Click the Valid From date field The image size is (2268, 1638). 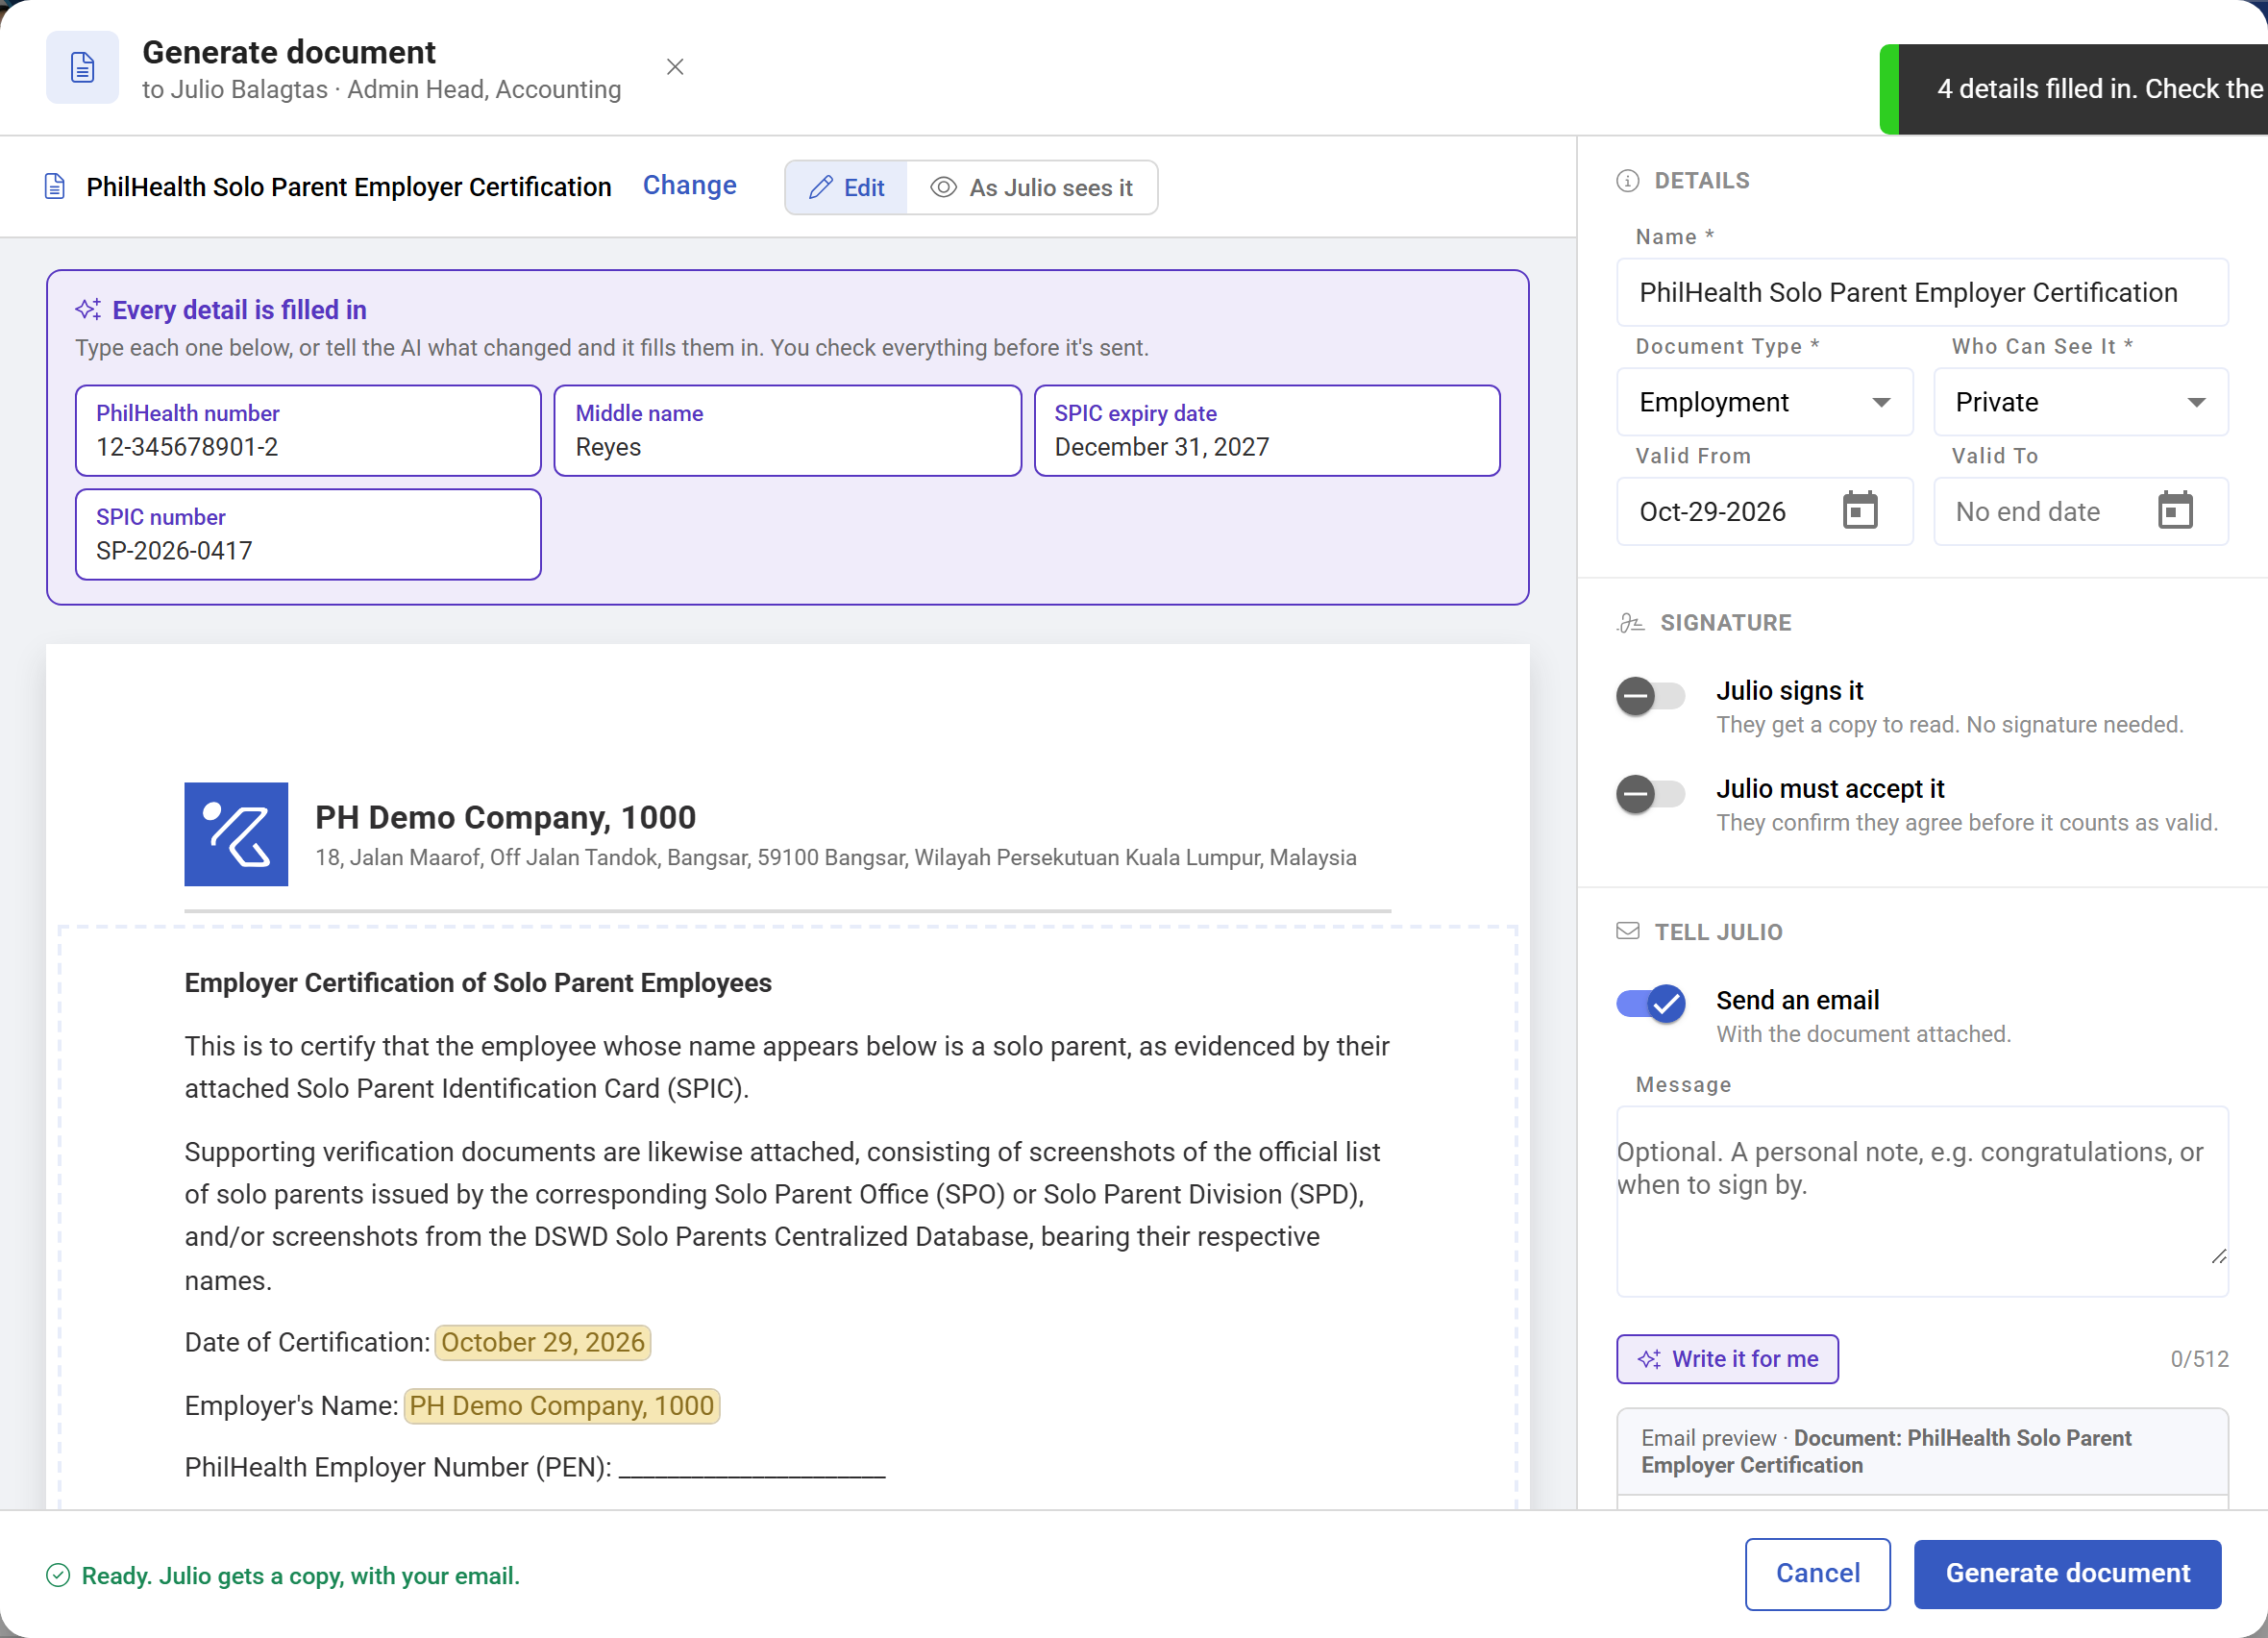coord(1765,511)
